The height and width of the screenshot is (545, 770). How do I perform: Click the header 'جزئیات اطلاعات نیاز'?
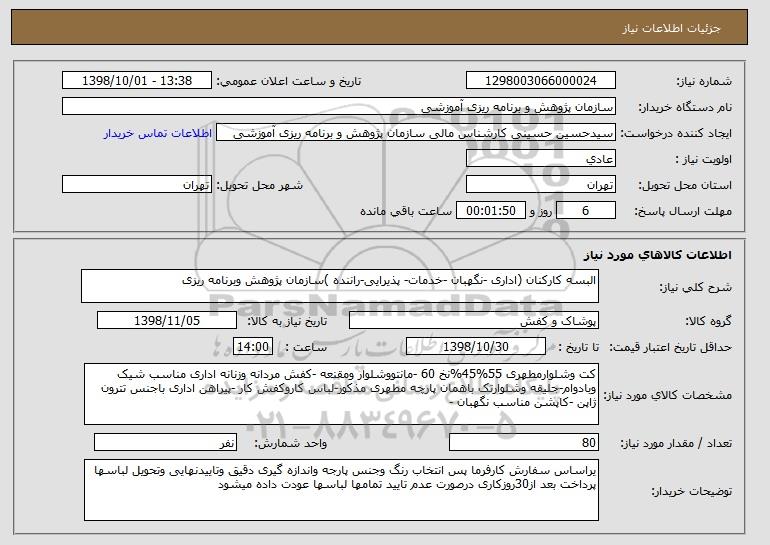point(671,28)
